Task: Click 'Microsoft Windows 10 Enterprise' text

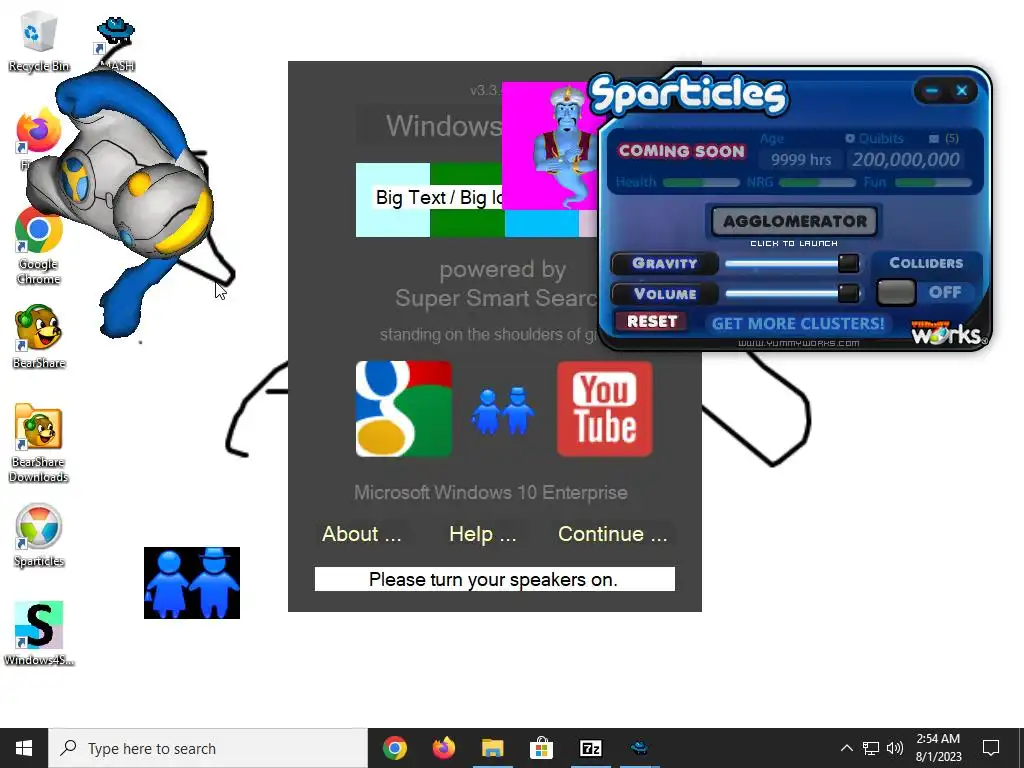Action: pyautogui.click(x=490, y=492)
